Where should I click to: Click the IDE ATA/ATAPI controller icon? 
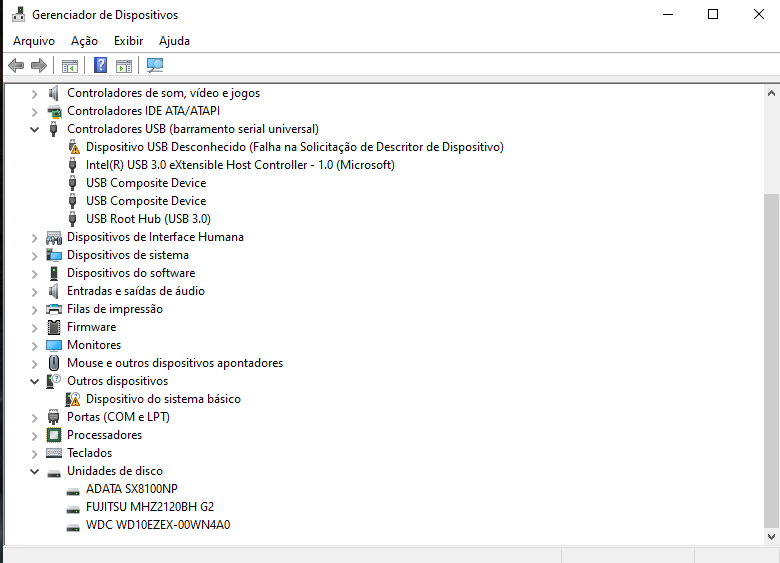(x=54, y=111)
